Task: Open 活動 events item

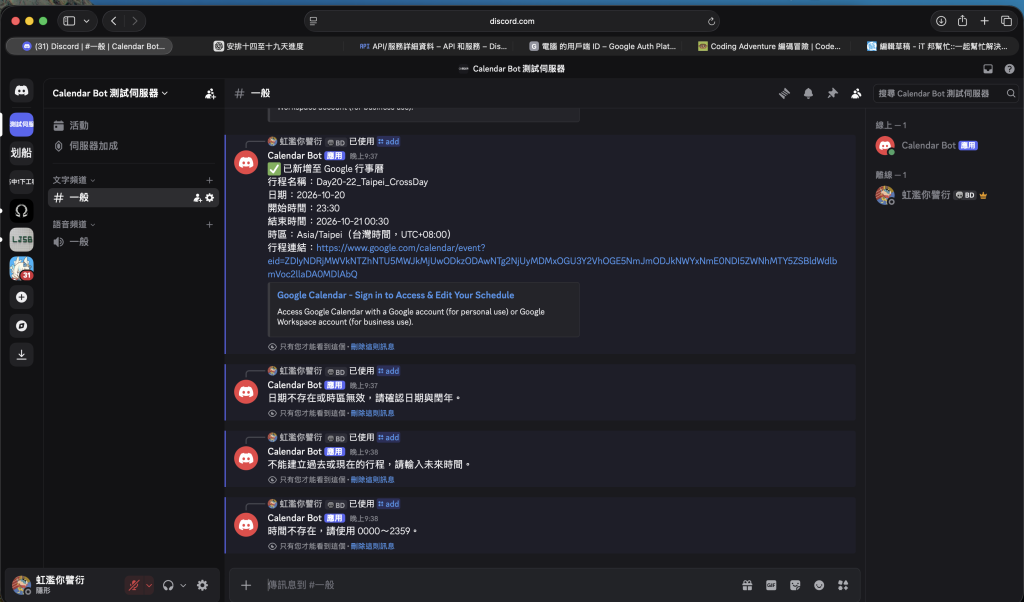Action: point(133,125)
